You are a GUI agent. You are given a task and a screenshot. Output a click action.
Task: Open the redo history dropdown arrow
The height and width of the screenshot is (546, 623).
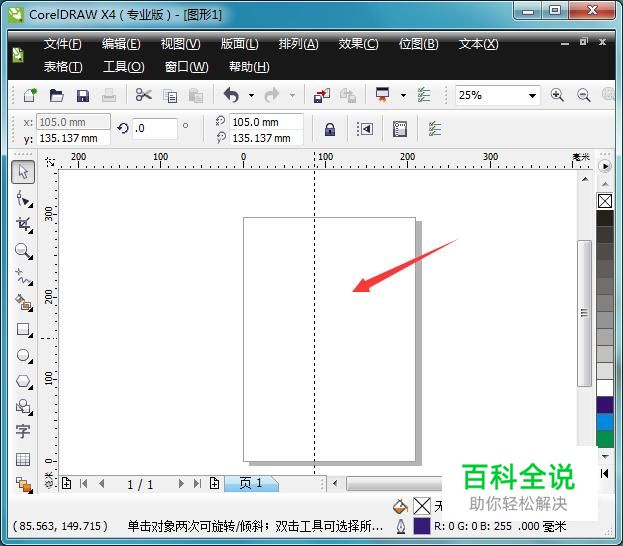pyautogui.click(x=292, y=95)
